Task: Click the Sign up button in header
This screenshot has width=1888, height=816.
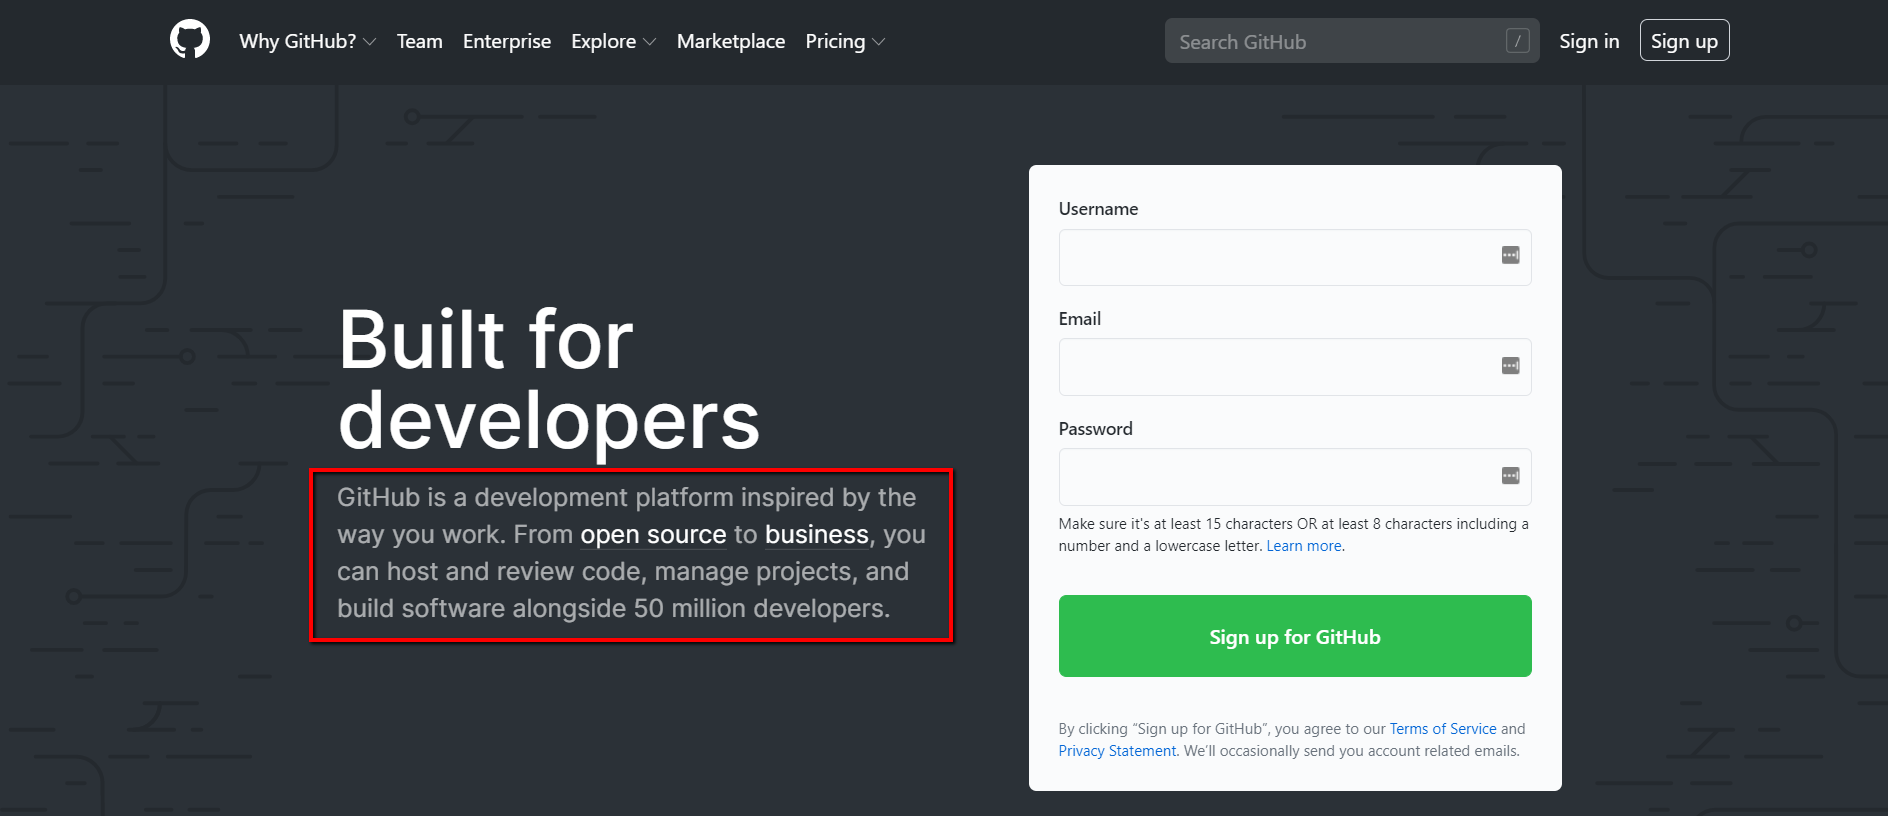Action: pyautogui.click(x=1684, y=41)
